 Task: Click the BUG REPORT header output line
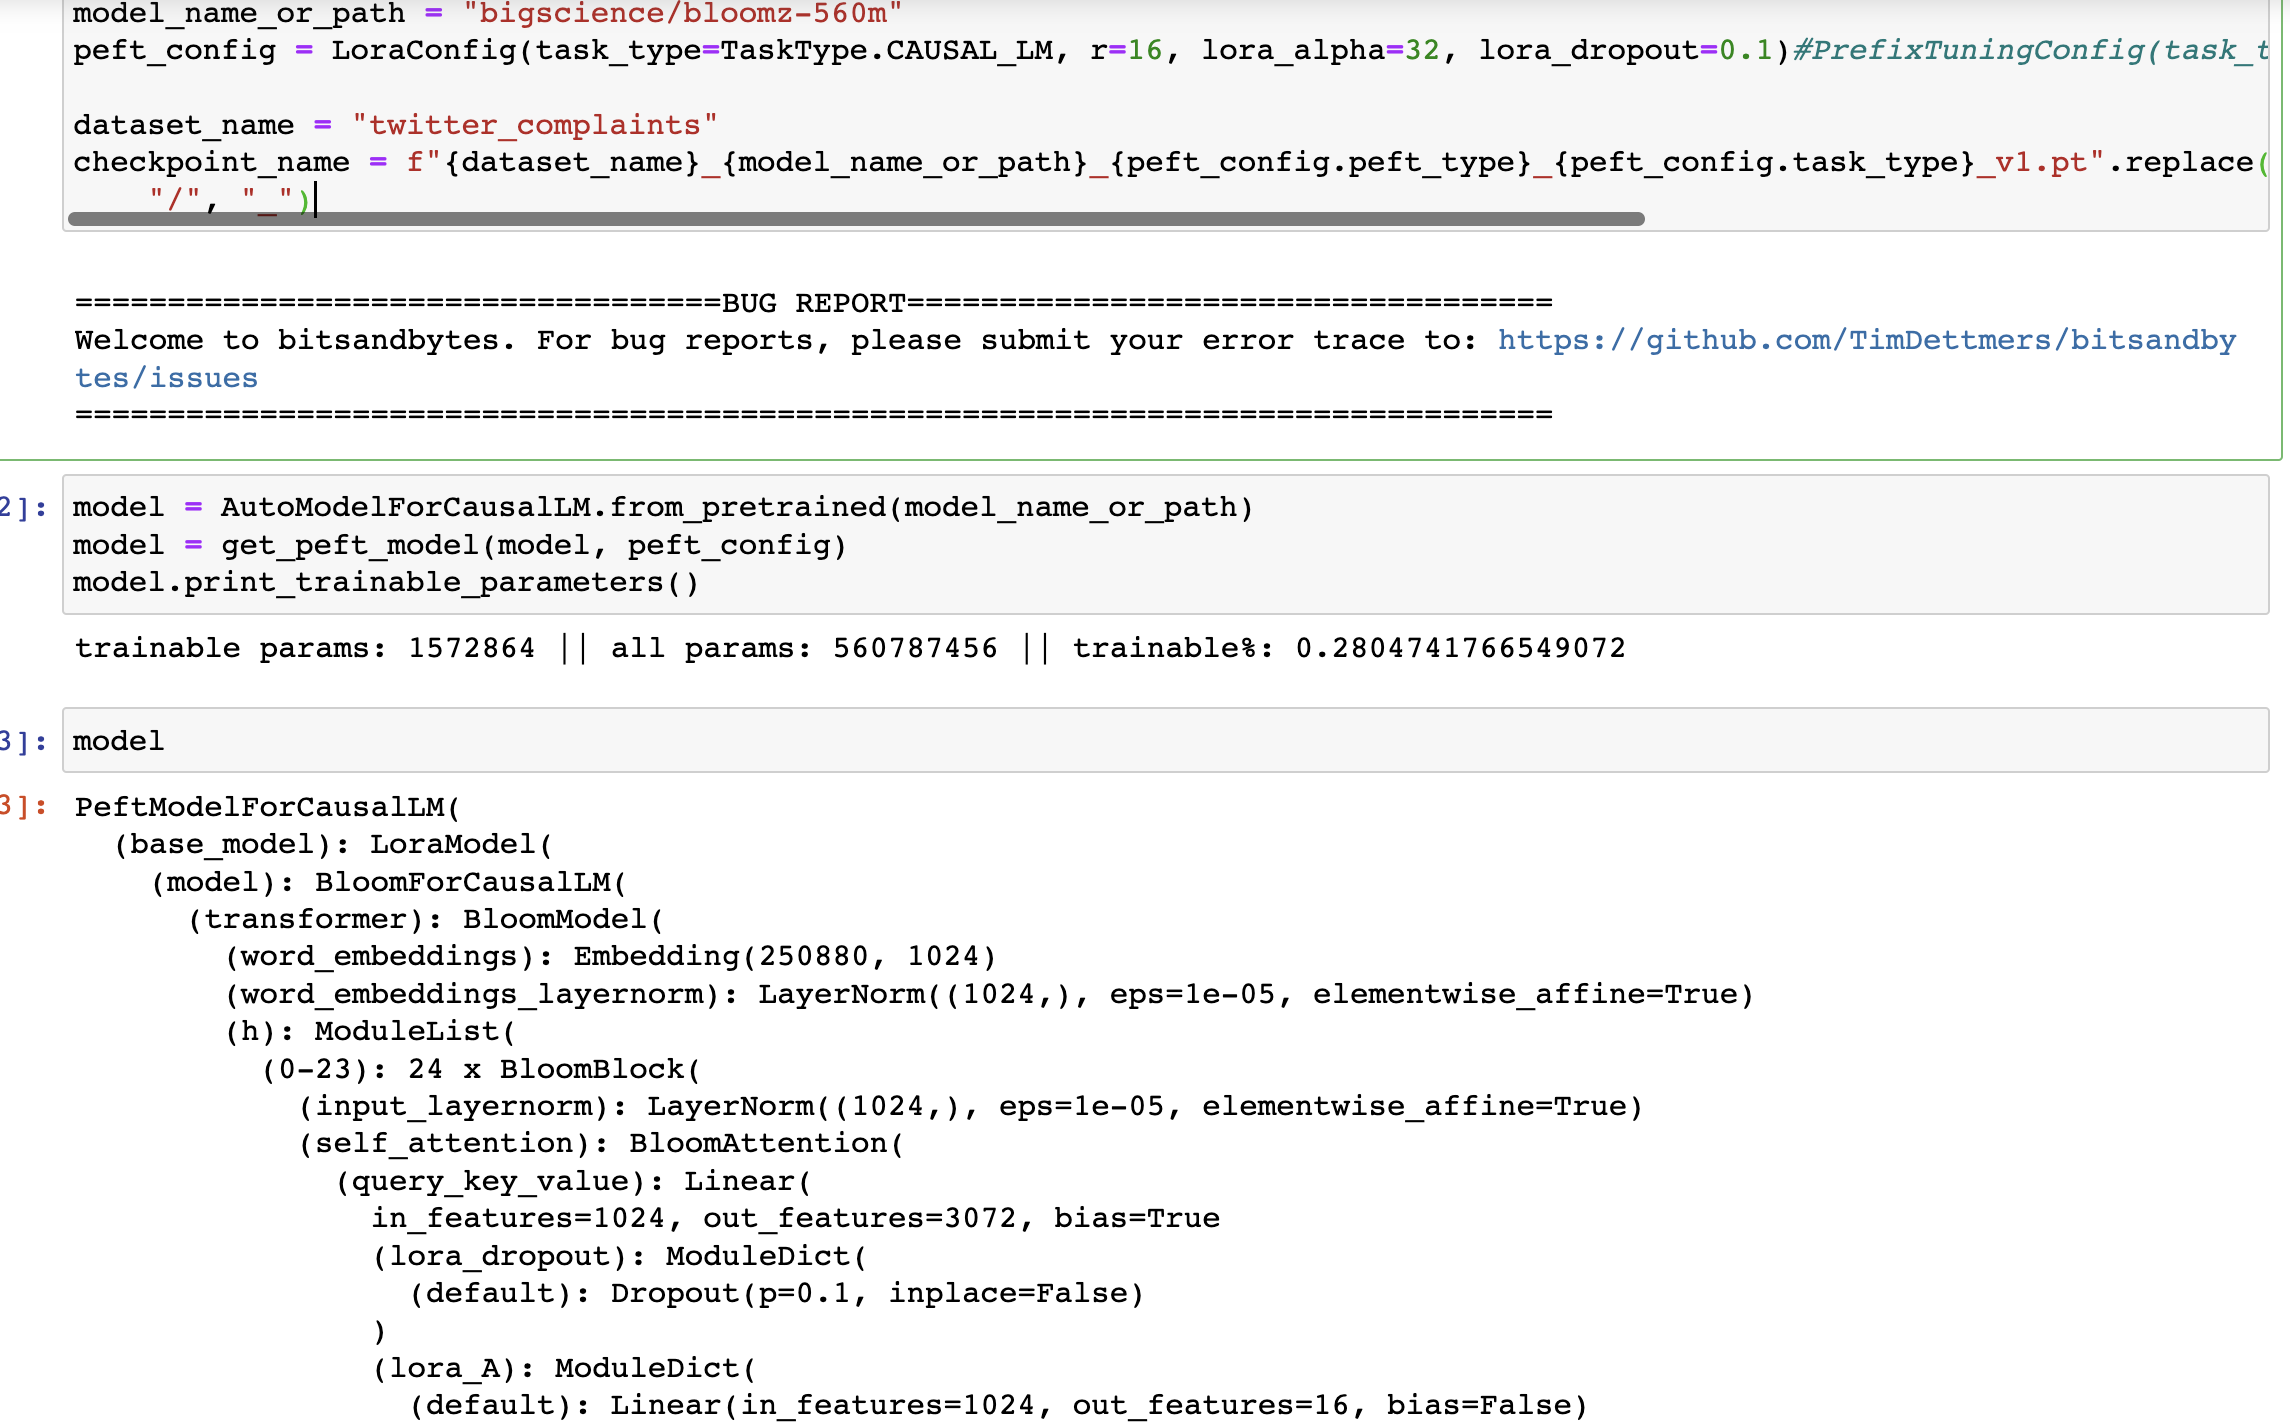coord(813,303)
